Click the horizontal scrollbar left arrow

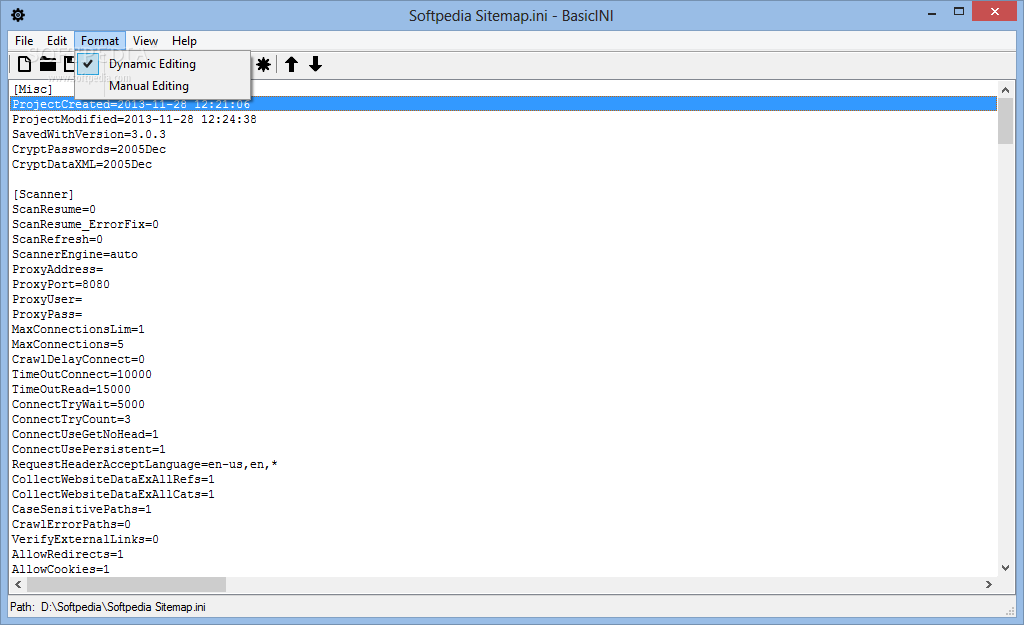click(18, 585)
